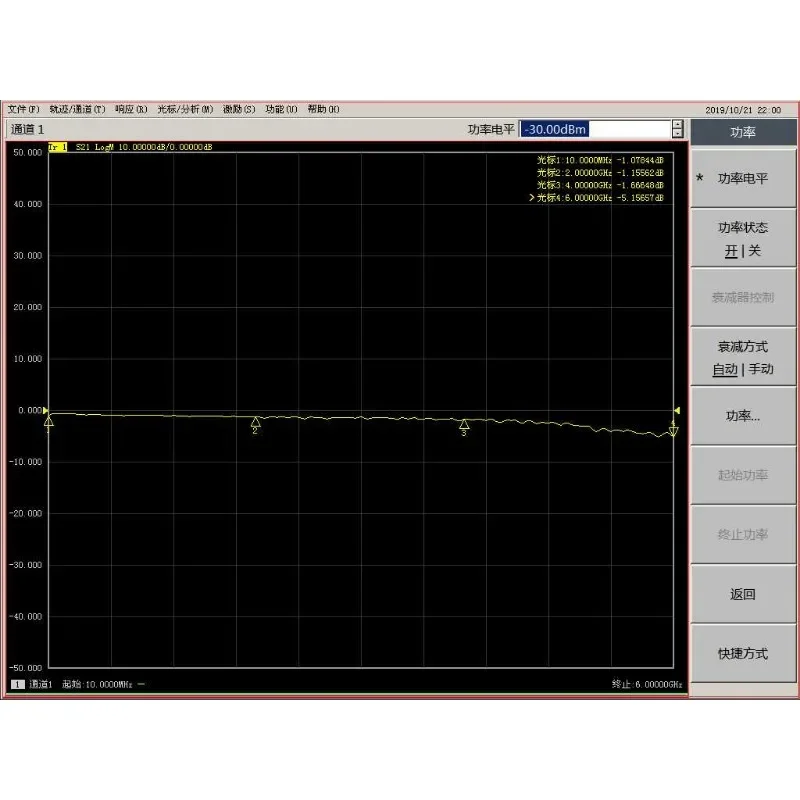
Task: Decrease power level with the down stepper arrow
Action: [x=678, y=134]
